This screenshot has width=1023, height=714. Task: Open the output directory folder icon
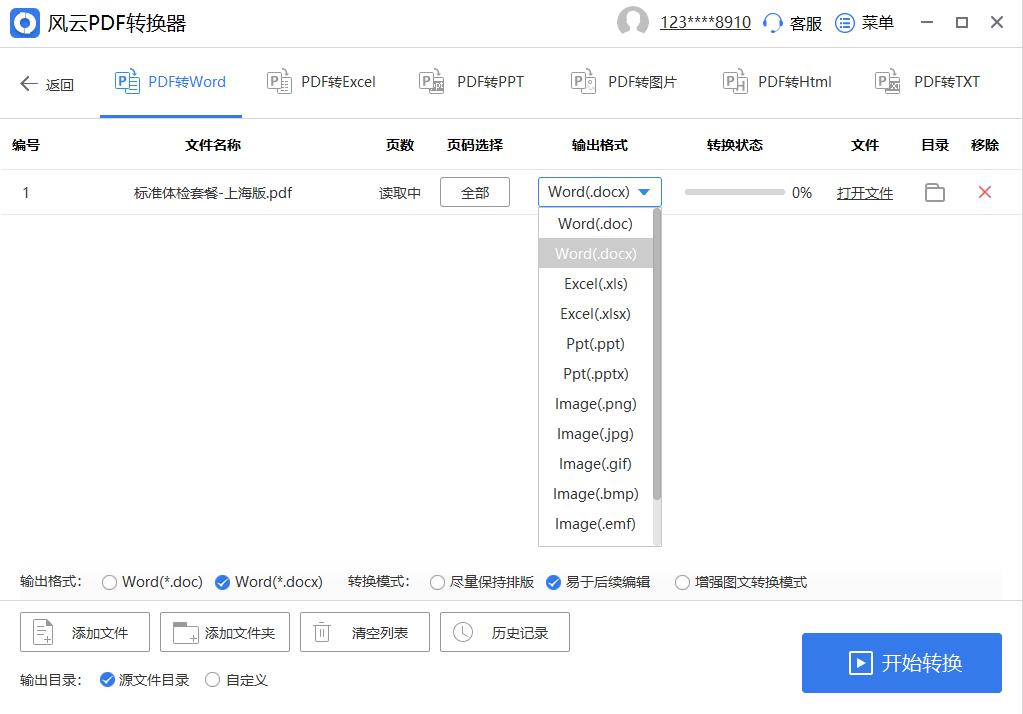pos(934,192)
